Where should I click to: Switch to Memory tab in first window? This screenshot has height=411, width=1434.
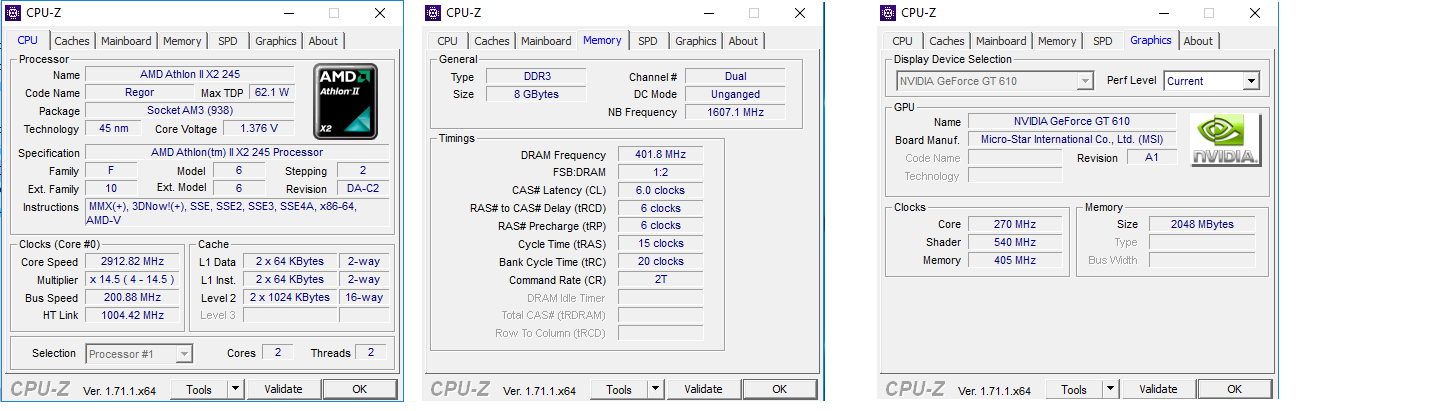click(182, 41)
